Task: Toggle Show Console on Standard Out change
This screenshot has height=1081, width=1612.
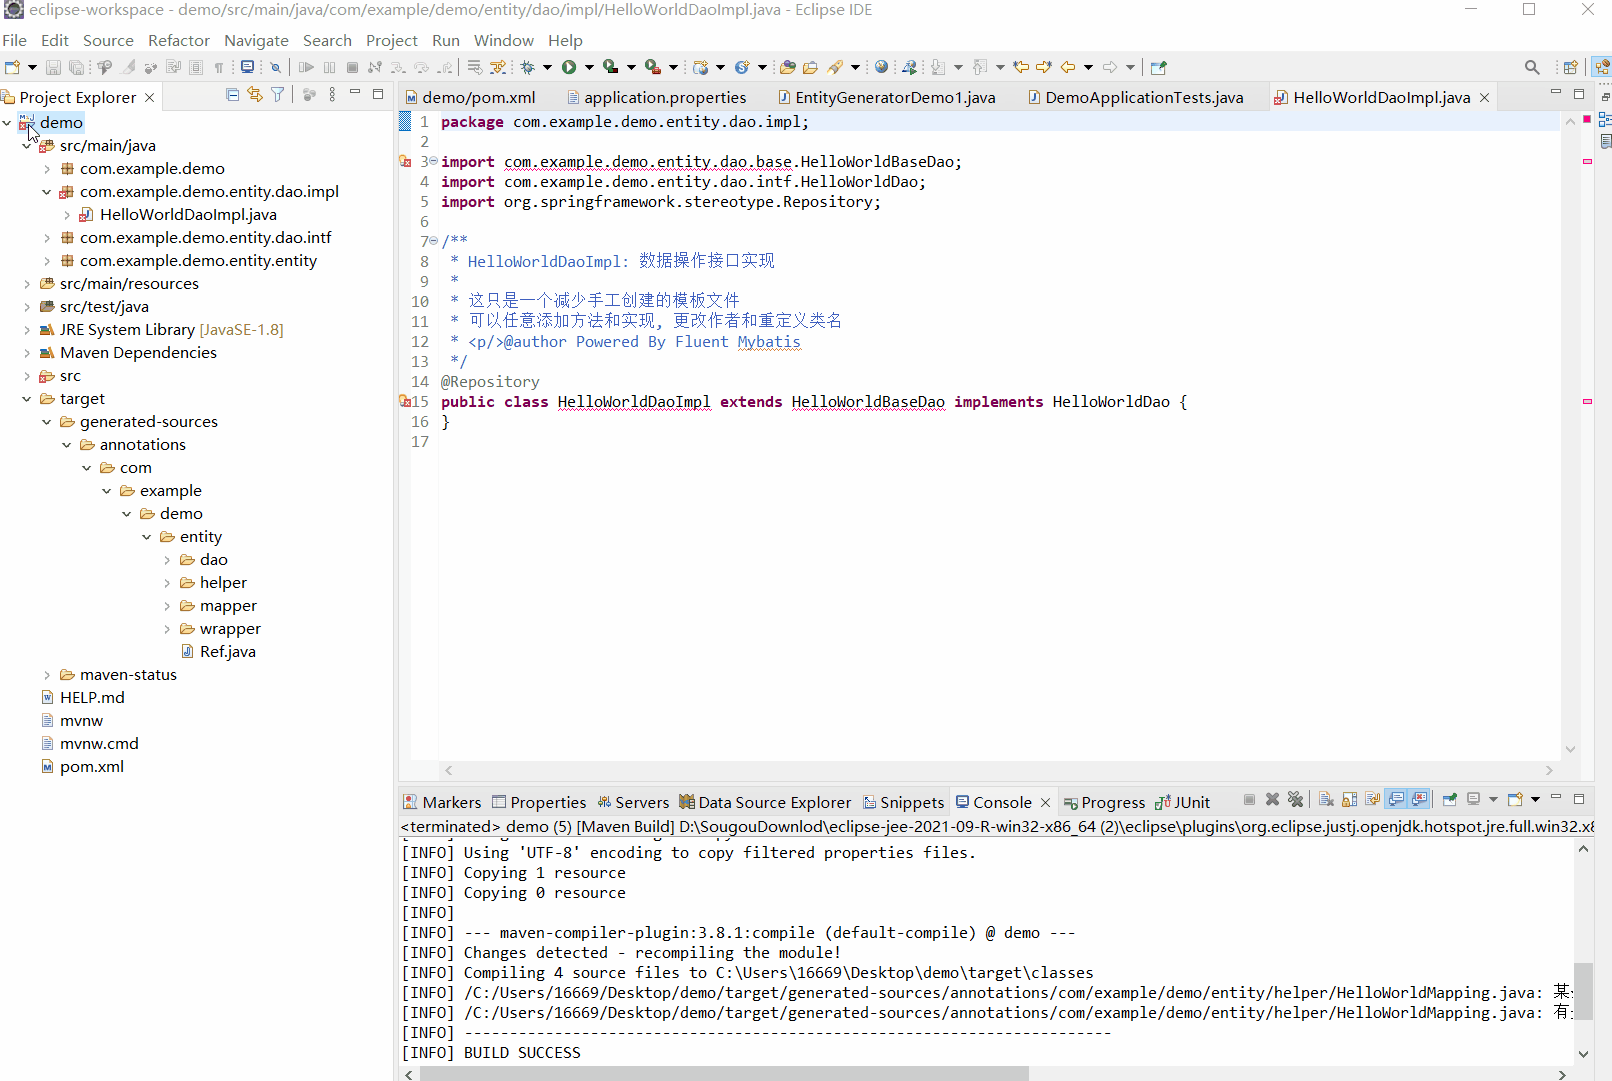Action: point(1396,800)
